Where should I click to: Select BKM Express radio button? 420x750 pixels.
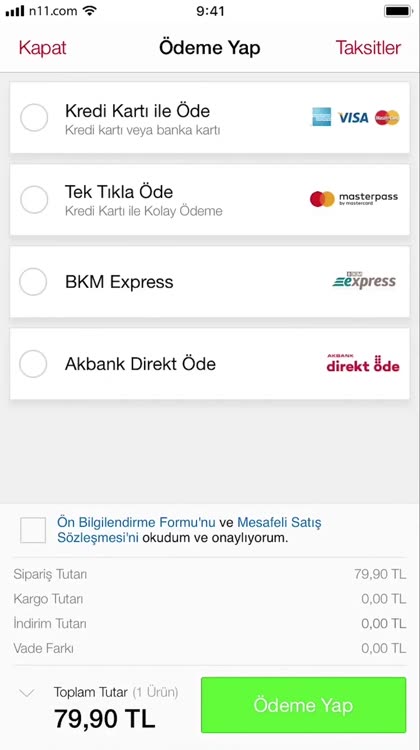33,282
